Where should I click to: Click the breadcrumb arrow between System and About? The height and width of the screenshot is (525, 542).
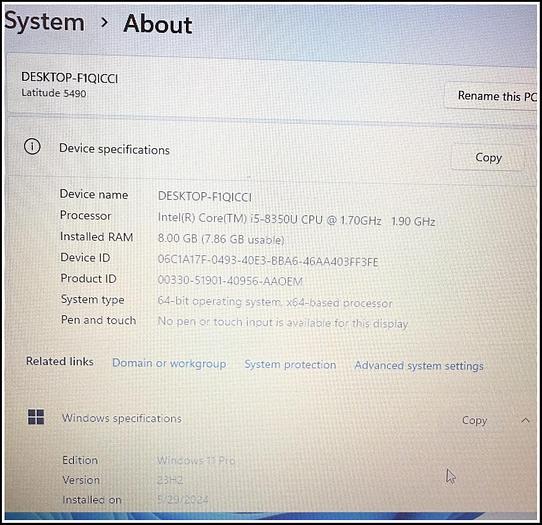pos(104,23)
